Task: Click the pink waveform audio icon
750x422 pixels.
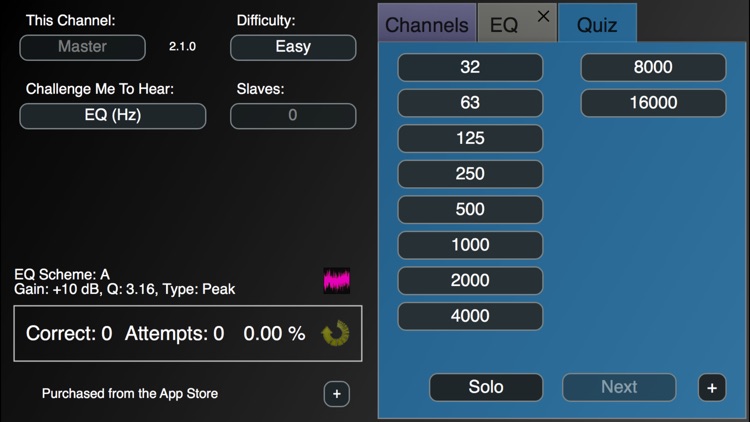Action: pos(337,280)
